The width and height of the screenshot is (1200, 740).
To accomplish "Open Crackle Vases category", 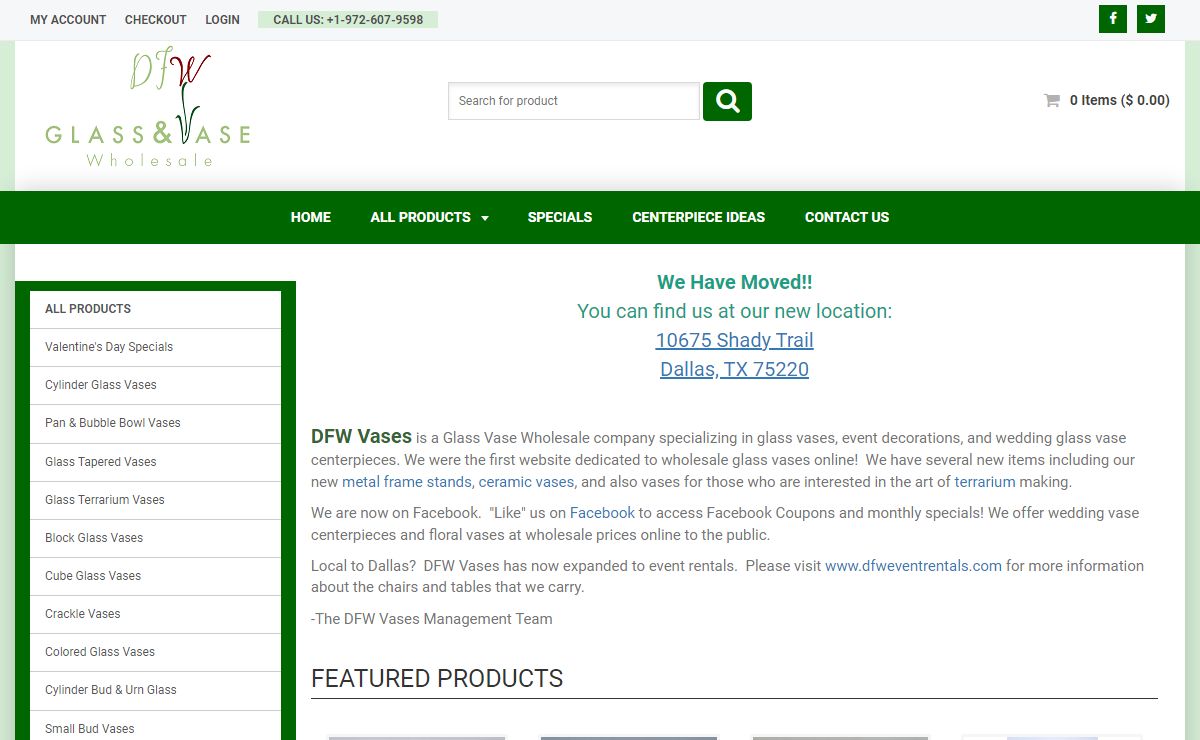I will pos(156,614).
